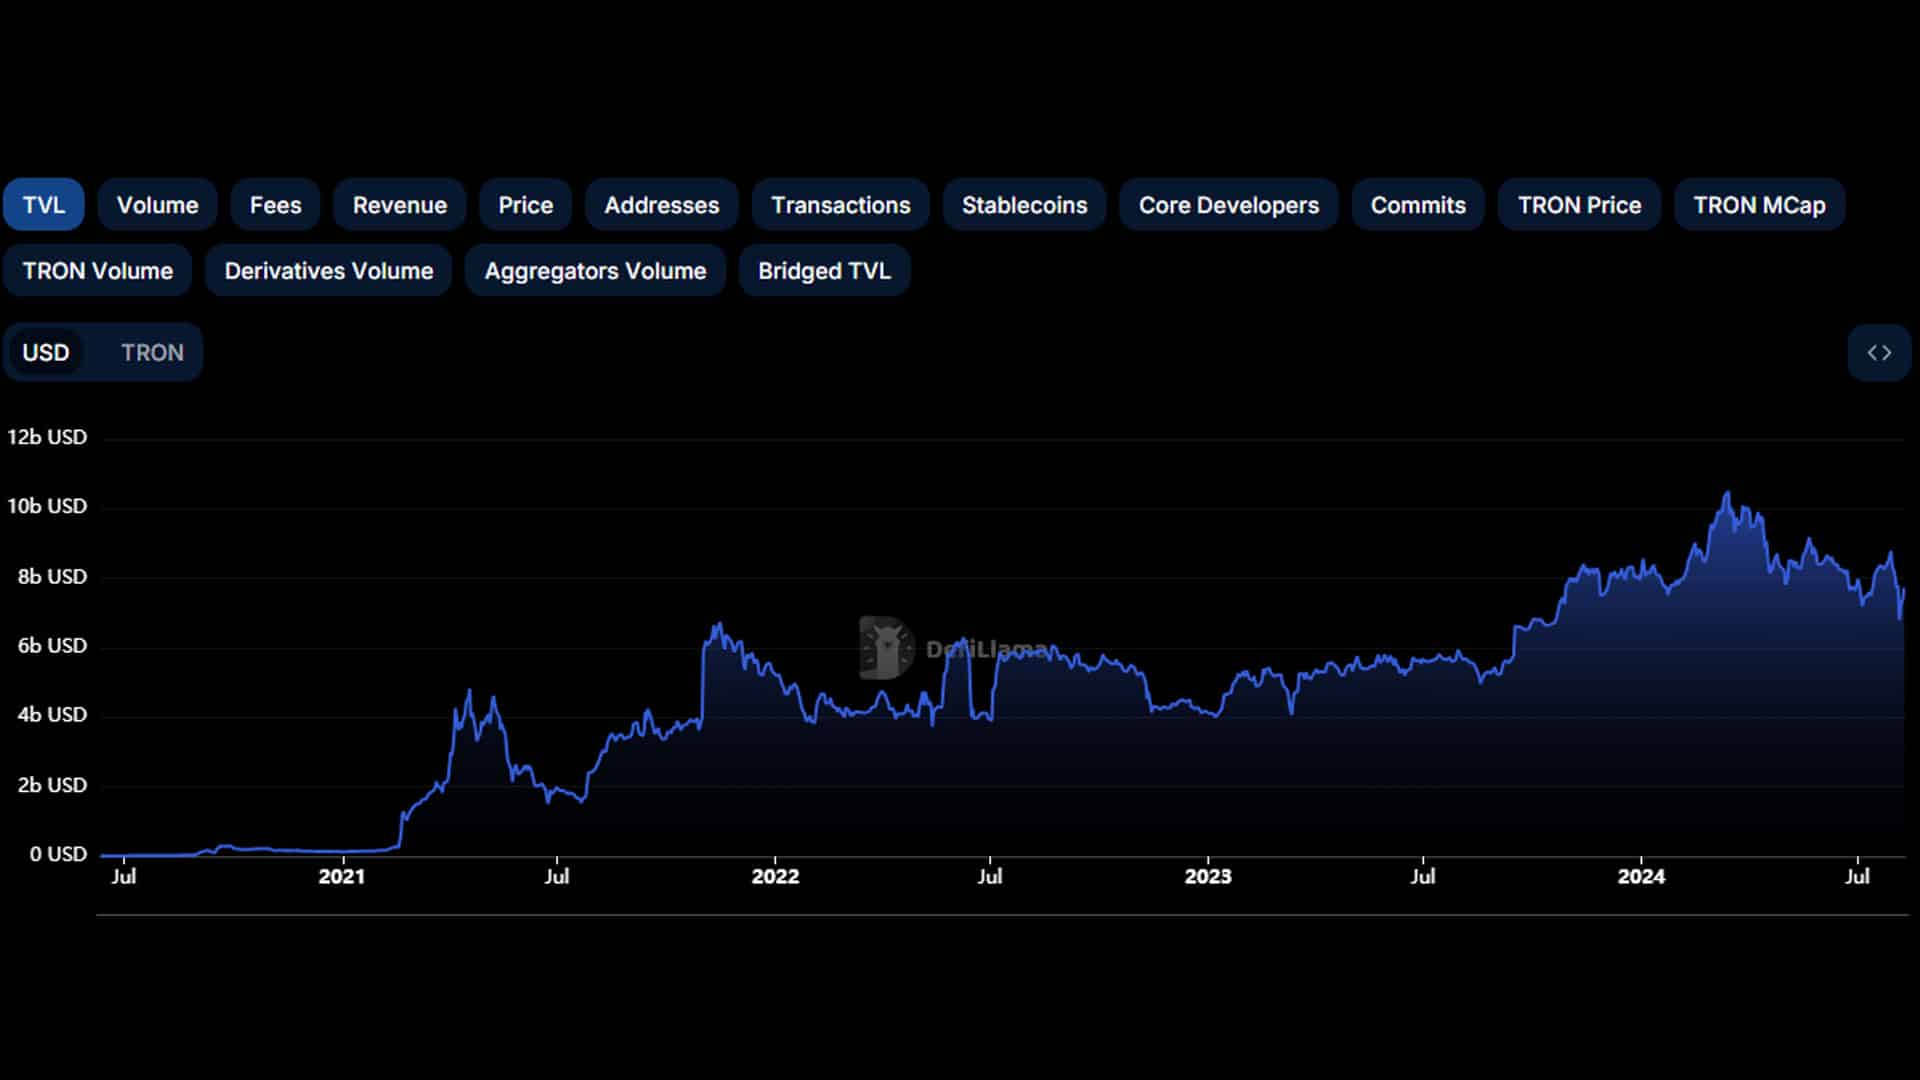Switch denomination to TRON
The height and width of the screenshot is (1080, 1920).
click(x=153, y=353)
